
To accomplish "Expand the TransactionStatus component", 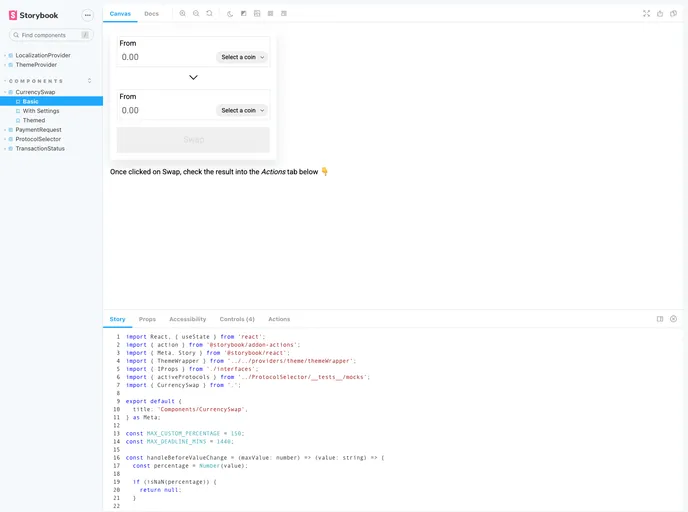I will [x=40, y=149].
